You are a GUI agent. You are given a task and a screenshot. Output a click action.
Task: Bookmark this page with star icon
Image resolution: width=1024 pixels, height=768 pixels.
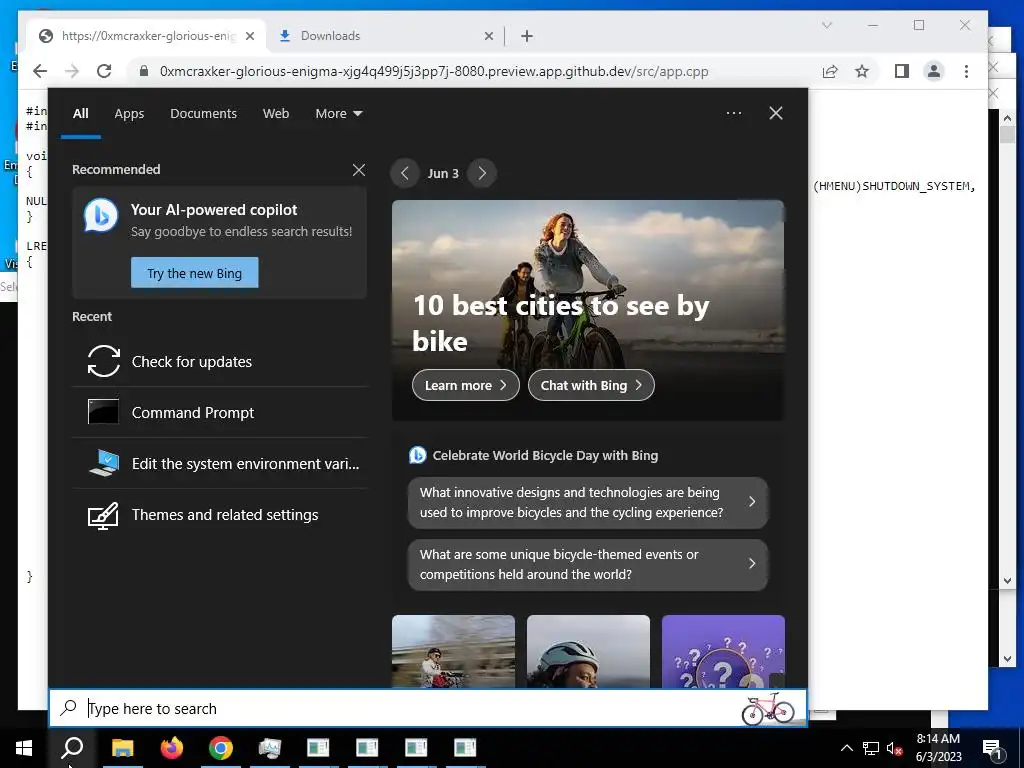(862, 71)
